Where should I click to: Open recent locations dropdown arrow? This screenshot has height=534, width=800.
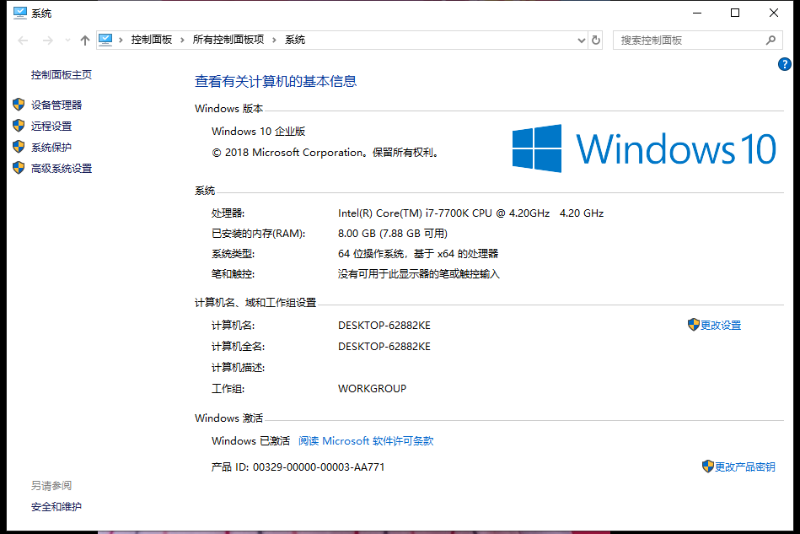click(67, 40)
